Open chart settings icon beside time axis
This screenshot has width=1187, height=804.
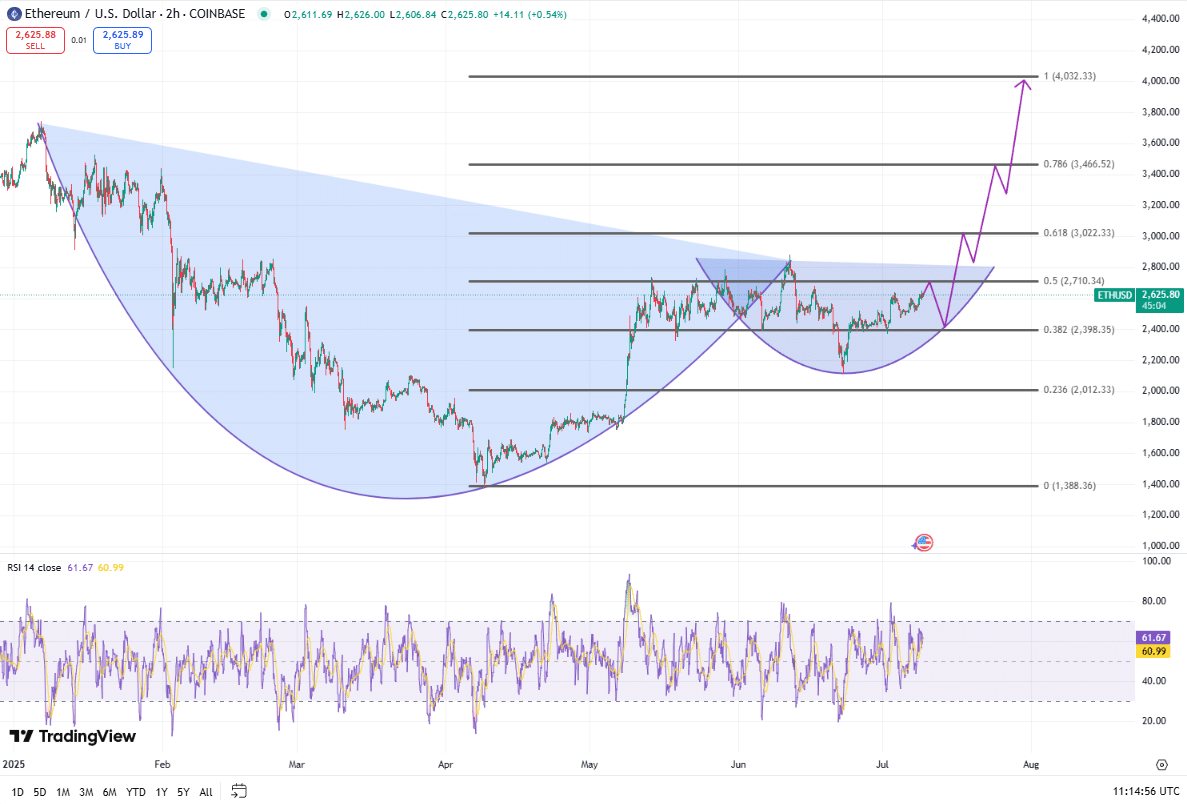(x=1161, y=765)
